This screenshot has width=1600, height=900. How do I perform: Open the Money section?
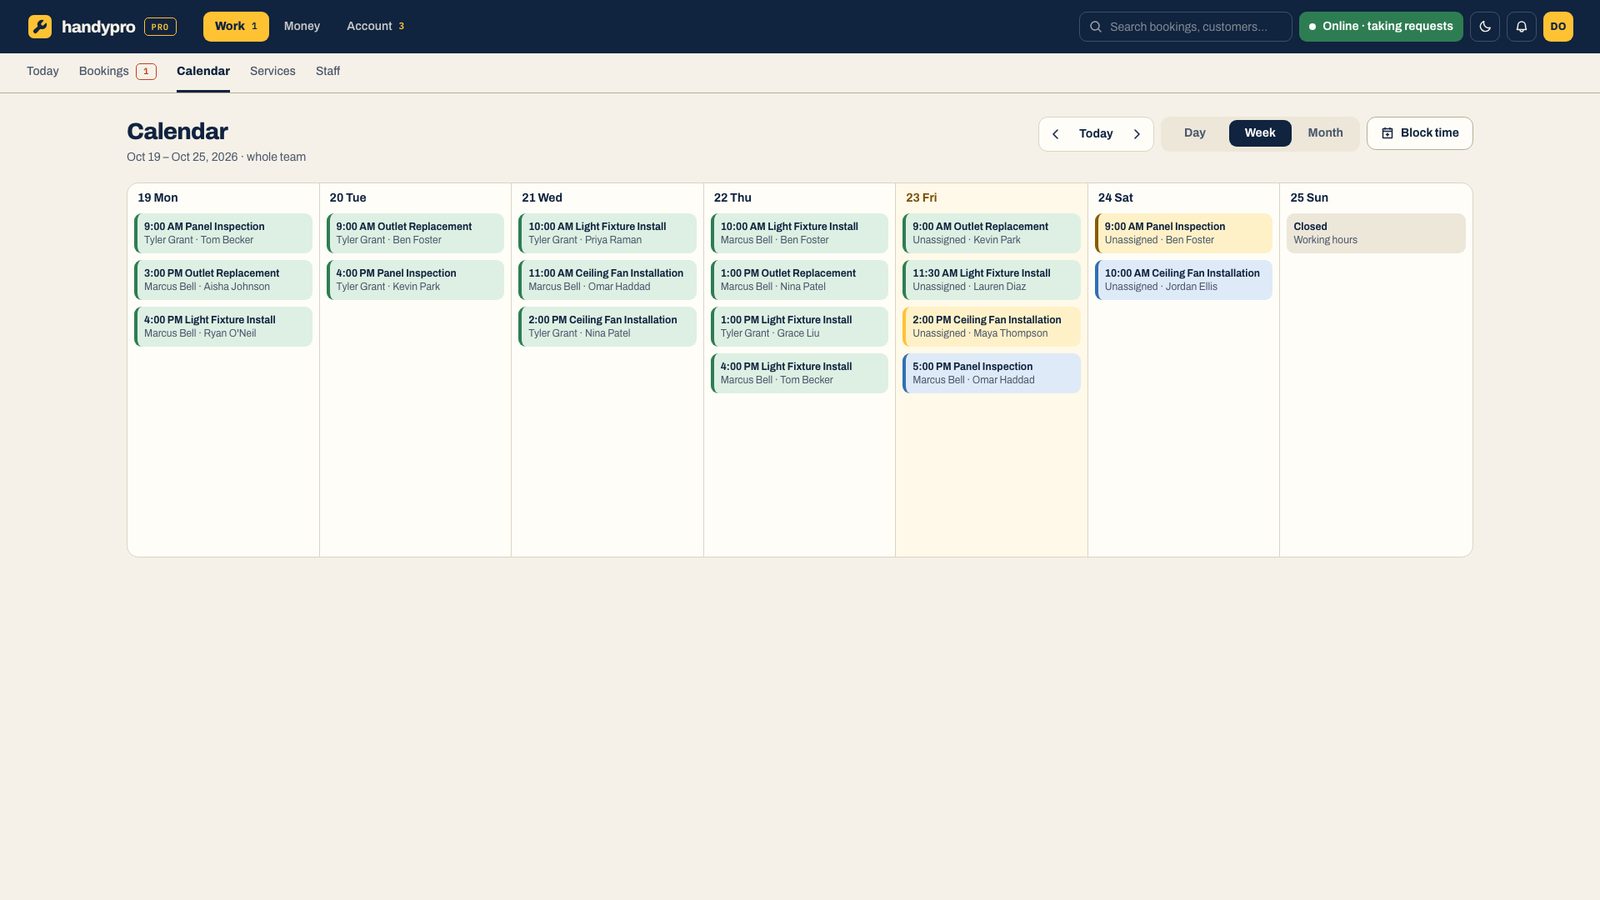(x=302, y=26)
